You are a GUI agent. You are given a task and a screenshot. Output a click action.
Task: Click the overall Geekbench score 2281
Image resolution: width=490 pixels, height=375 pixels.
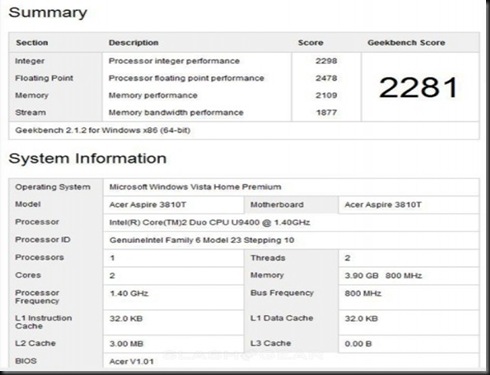[x=418, y=87]
